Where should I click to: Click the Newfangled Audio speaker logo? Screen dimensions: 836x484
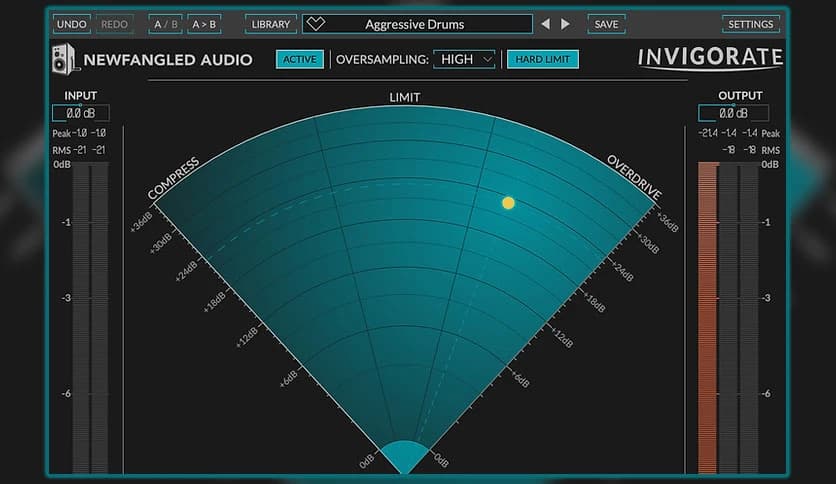click(x=65, y=59)
